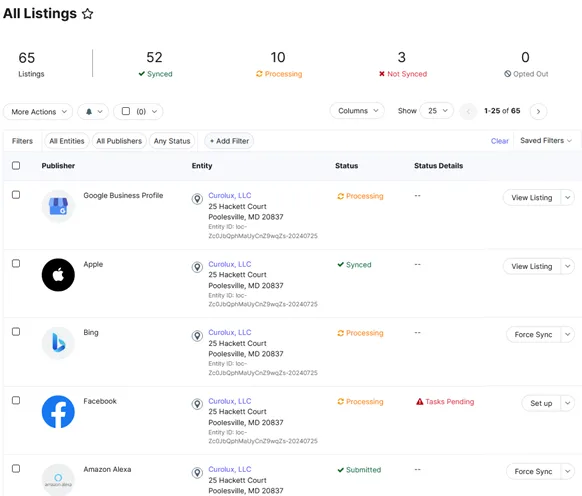Click Force Sync for Amazon Alexa

(x=533, y=471)
